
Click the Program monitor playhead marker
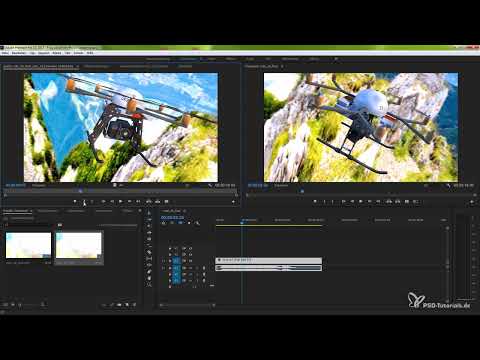[x=302, y=191]
